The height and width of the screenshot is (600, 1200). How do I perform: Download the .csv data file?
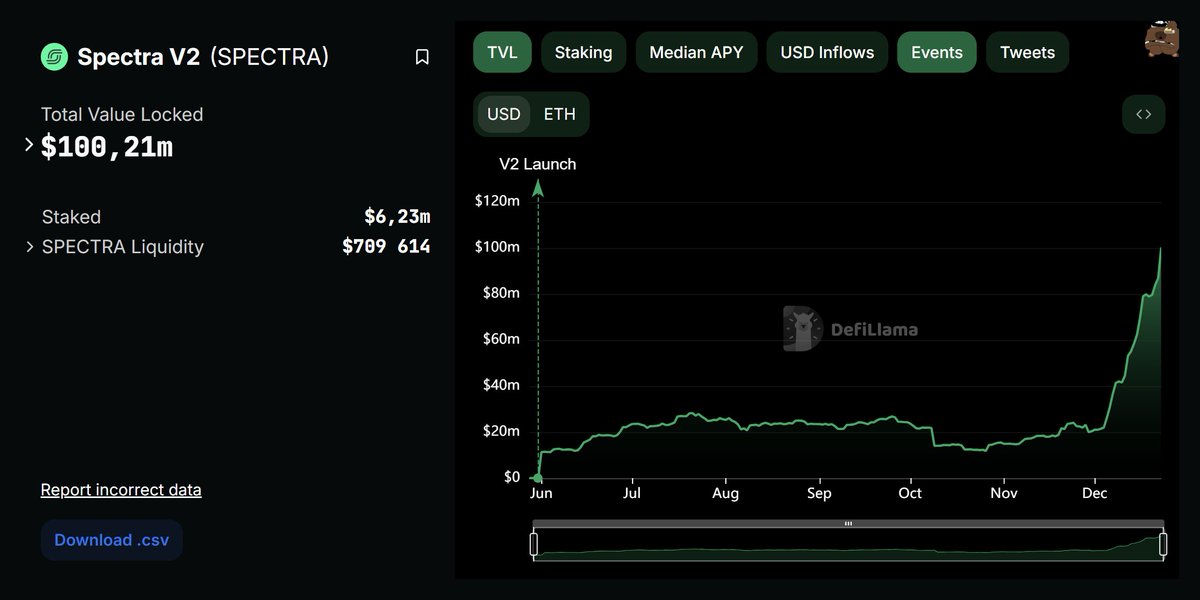click(x=112, y=540)
